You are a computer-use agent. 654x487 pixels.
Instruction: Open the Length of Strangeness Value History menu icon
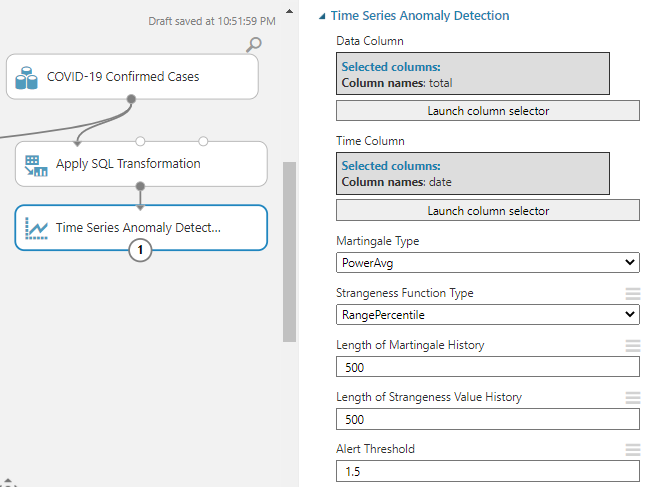pyautogui.click(x=632, y=398)
